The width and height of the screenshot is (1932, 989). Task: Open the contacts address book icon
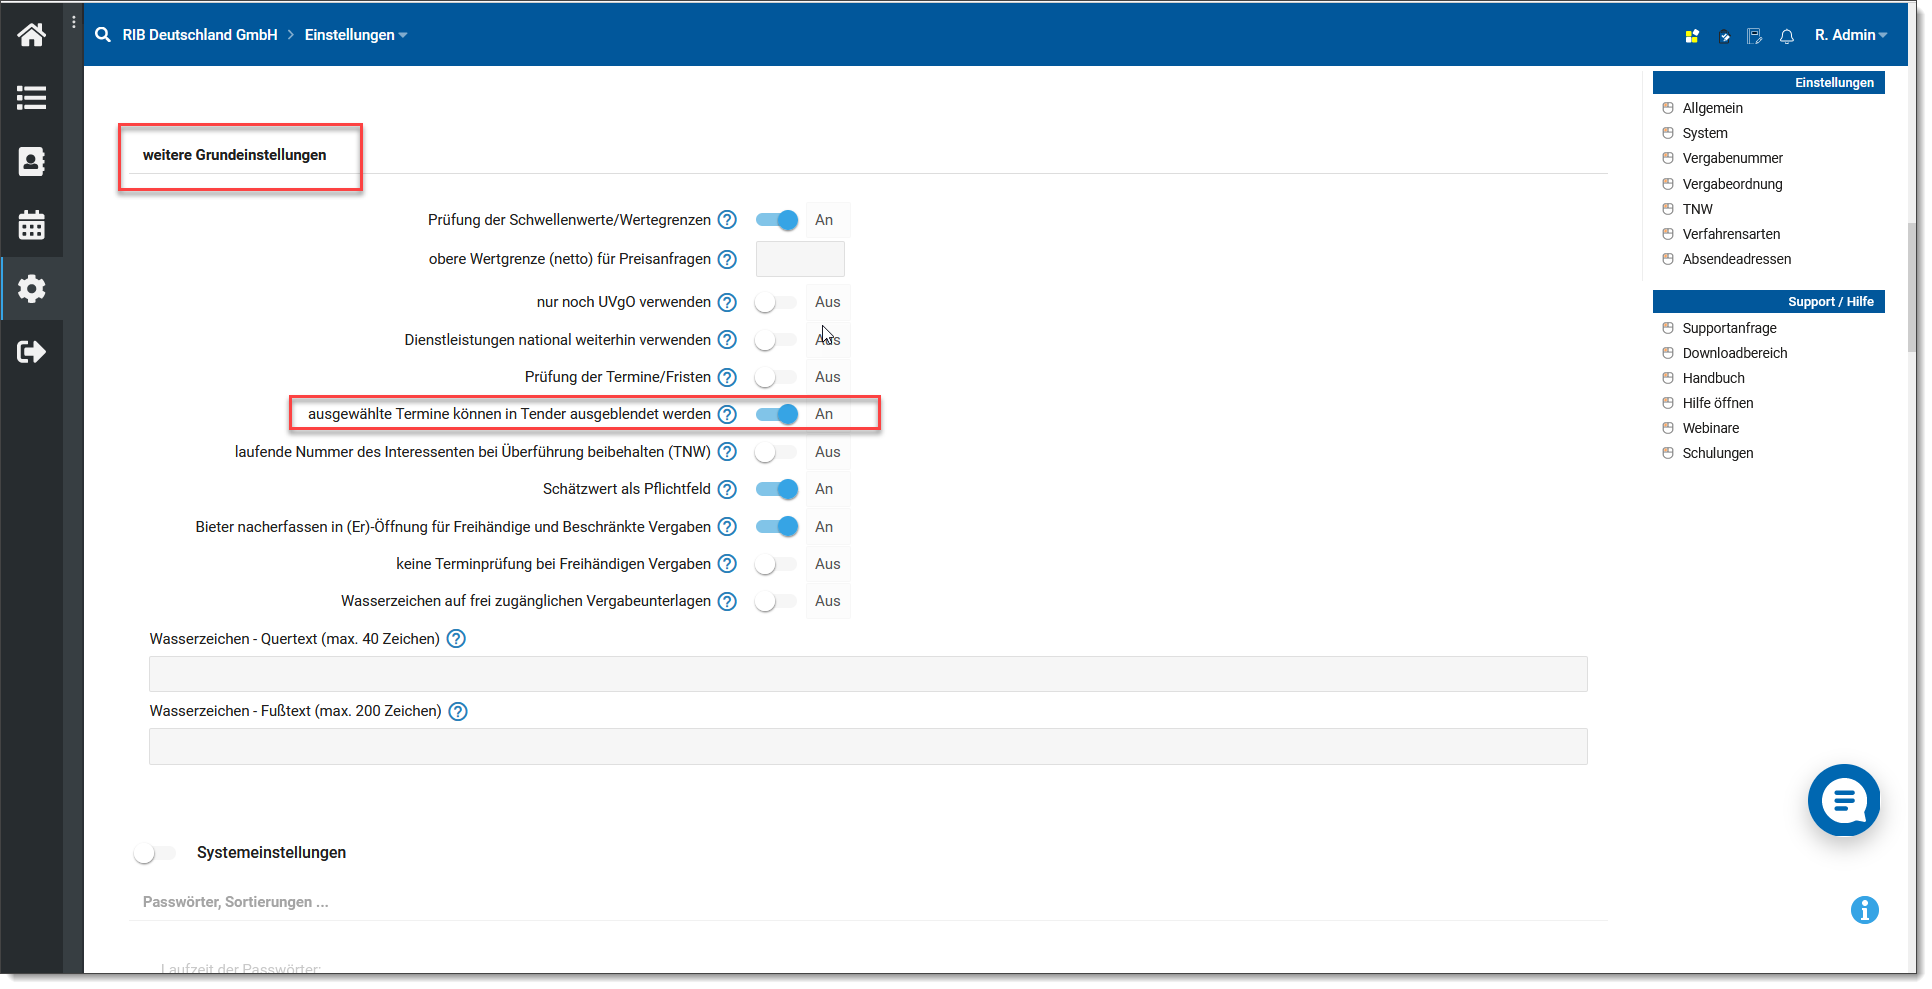click(31, 162)
